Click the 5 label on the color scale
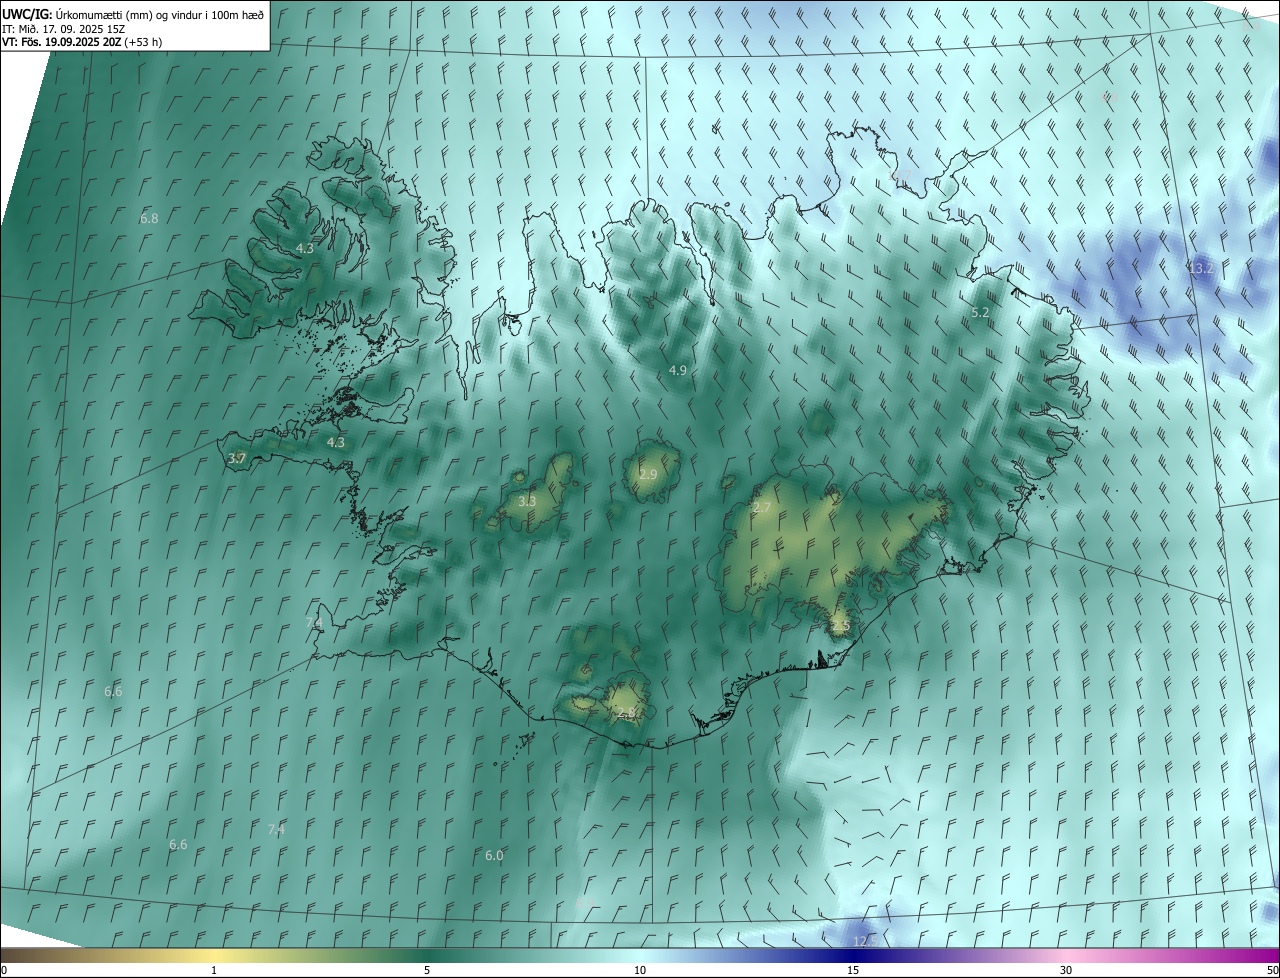This screenshot has width=1280, height=978. (x=427, y=970)
